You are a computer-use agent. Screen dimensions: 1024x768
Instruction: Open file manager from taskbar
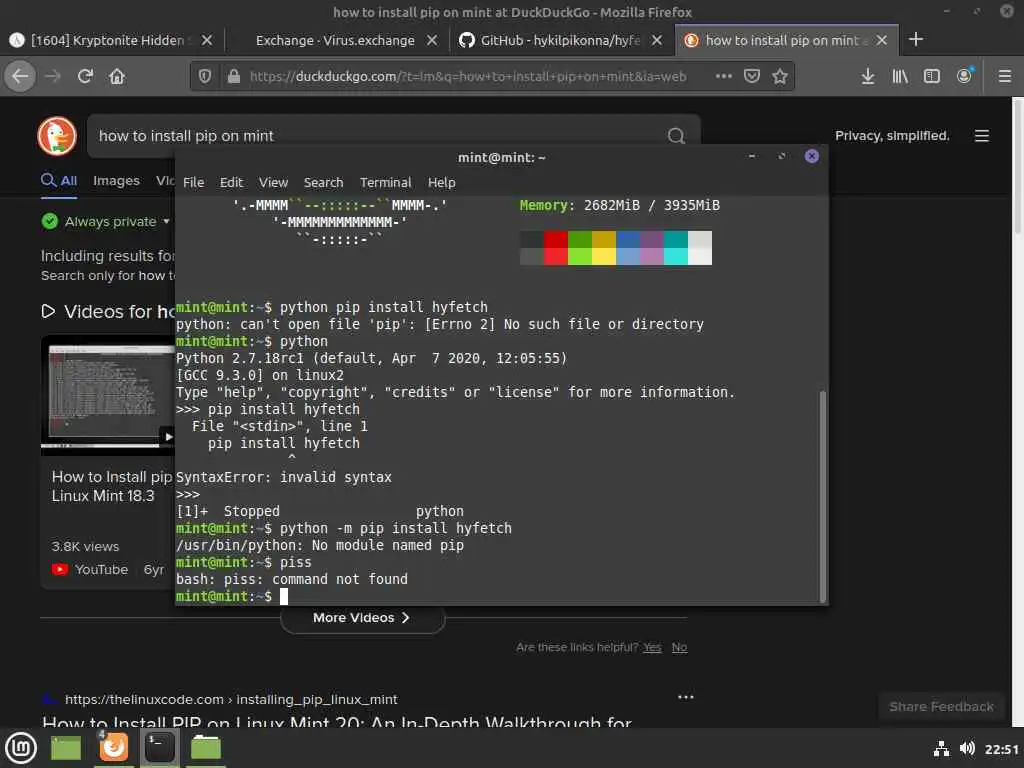206,748
